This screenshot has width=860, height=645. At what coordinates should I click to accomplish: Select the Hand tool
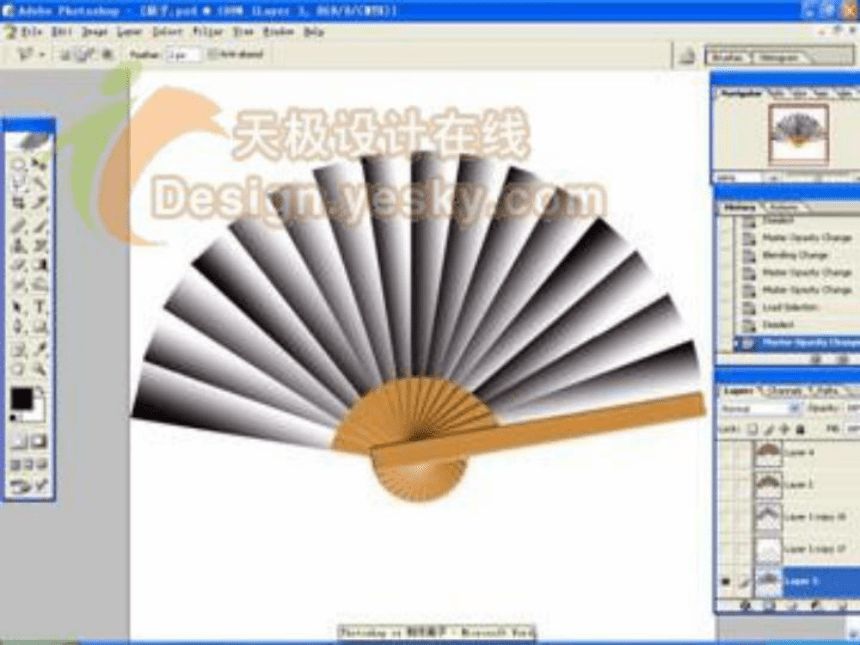[x=19, y=369]
